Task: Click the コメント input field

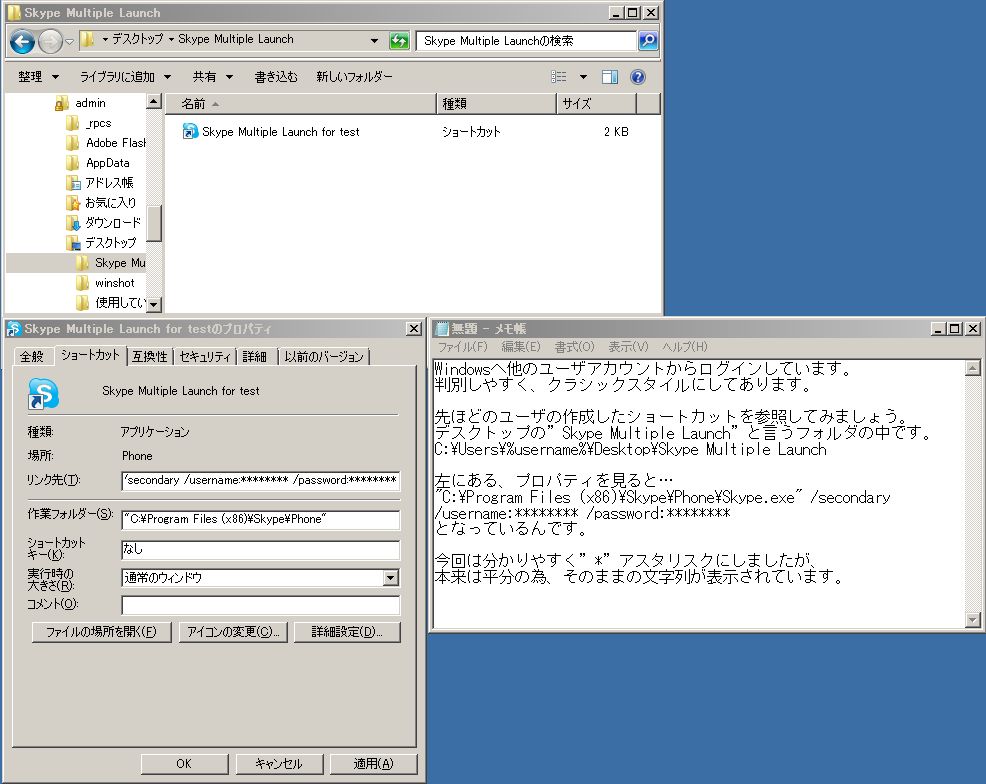Action: click(260, 605)
